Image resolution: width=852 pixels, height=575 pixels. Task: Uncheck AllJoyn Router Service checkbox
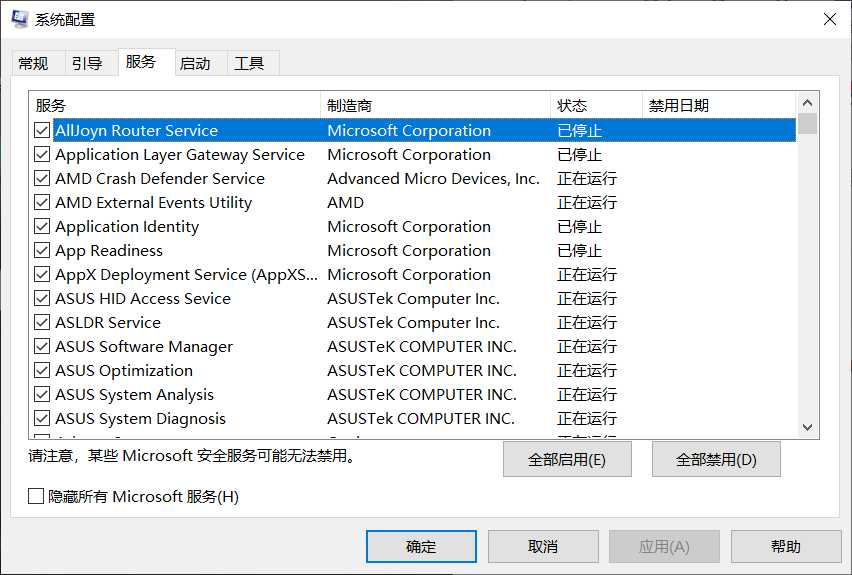[42, 130]
